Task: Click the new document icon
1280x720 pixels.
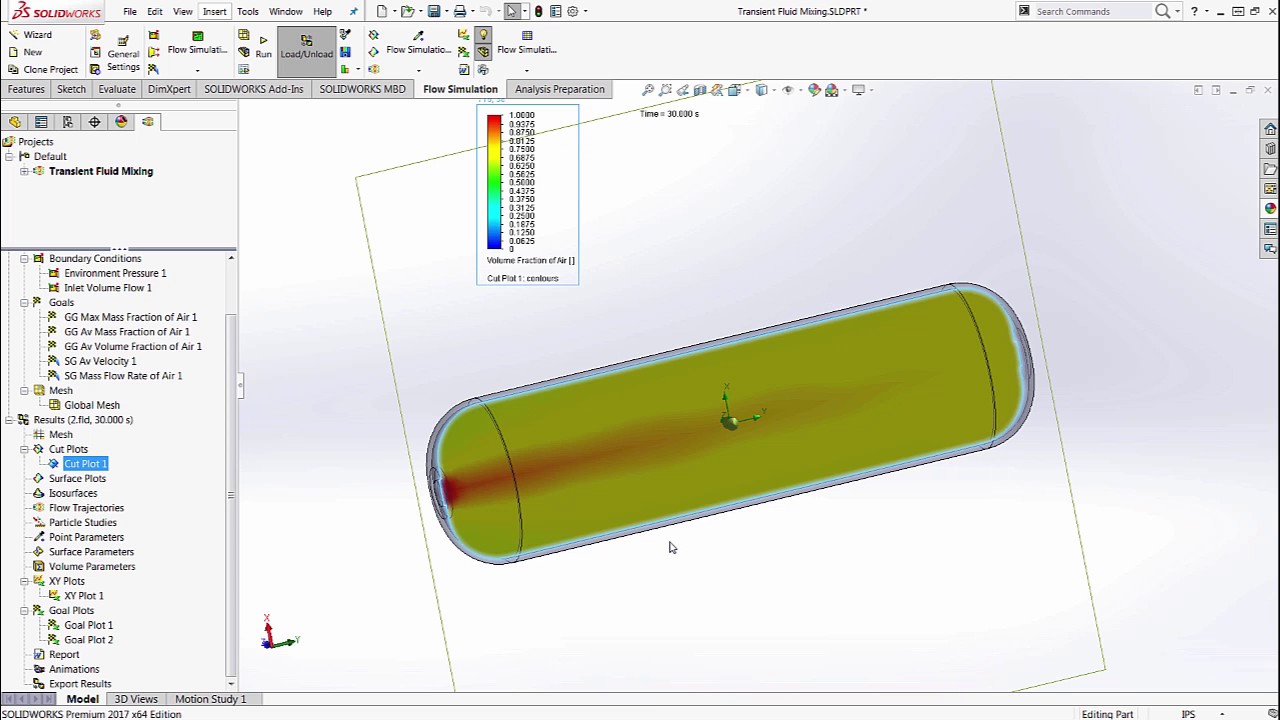Action: [382, 11]
